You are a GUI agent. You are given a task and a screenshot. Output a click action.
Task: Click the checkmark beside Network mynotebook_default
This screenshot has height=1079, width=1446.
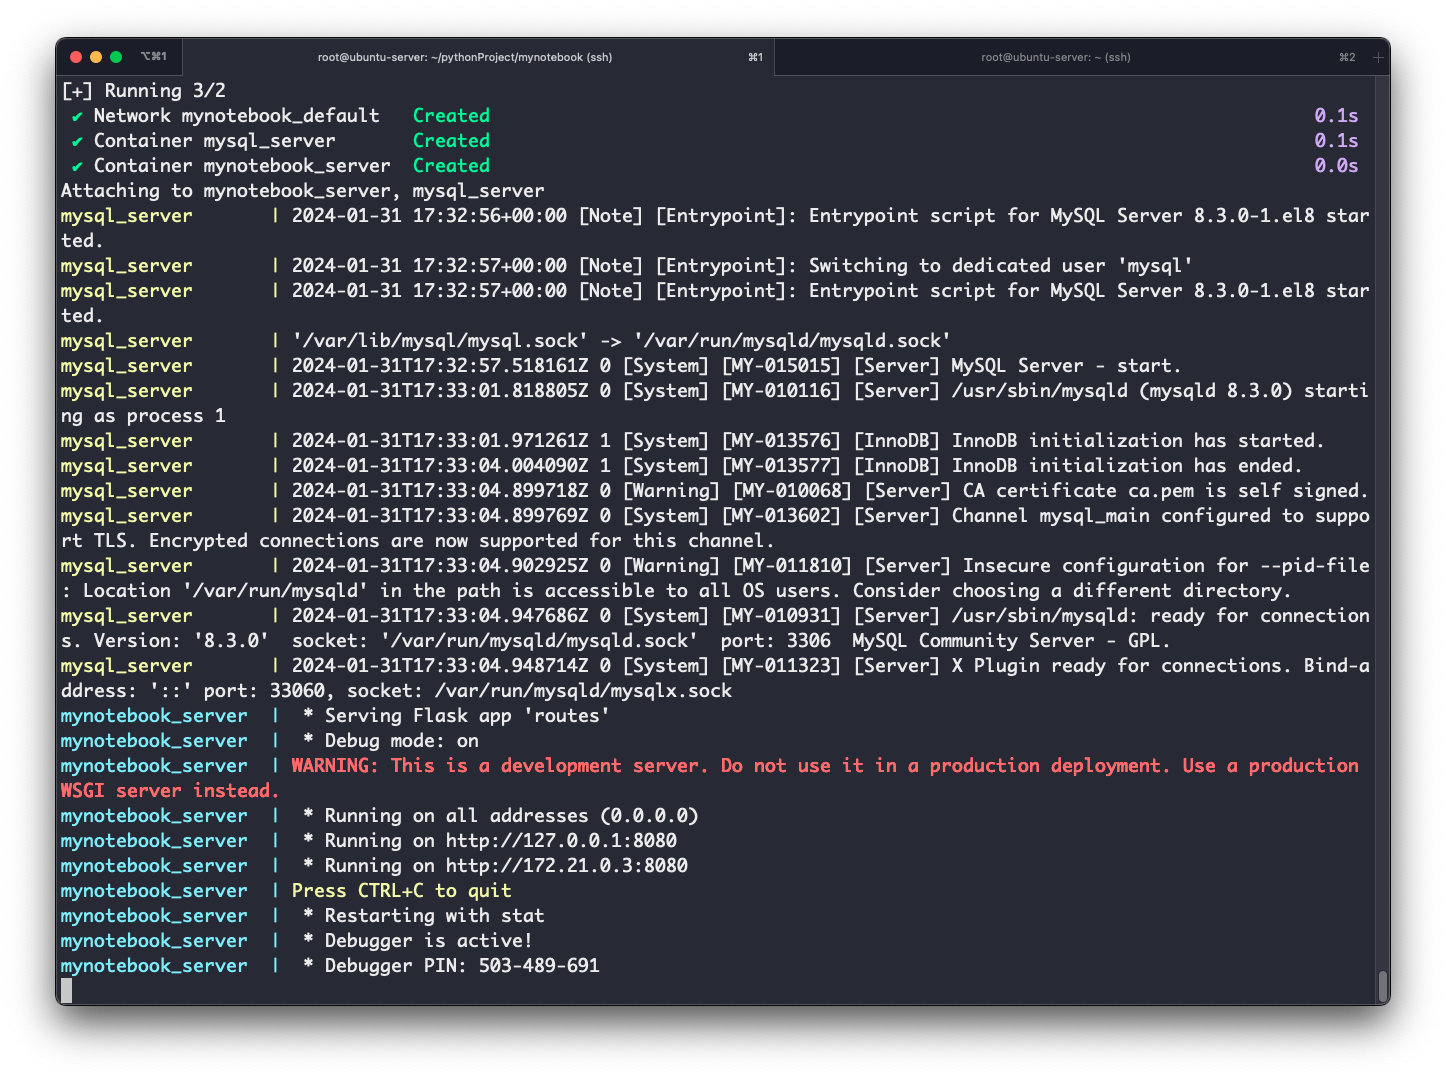click(77, 117)
